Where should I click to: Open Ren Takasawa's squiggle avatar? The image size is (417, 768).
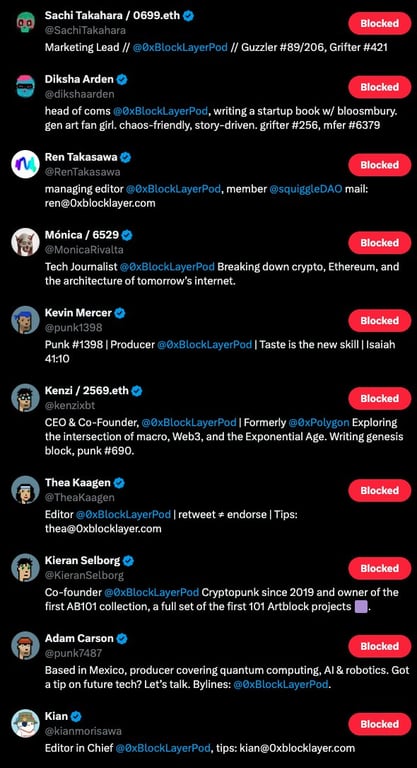click(25, 164)
